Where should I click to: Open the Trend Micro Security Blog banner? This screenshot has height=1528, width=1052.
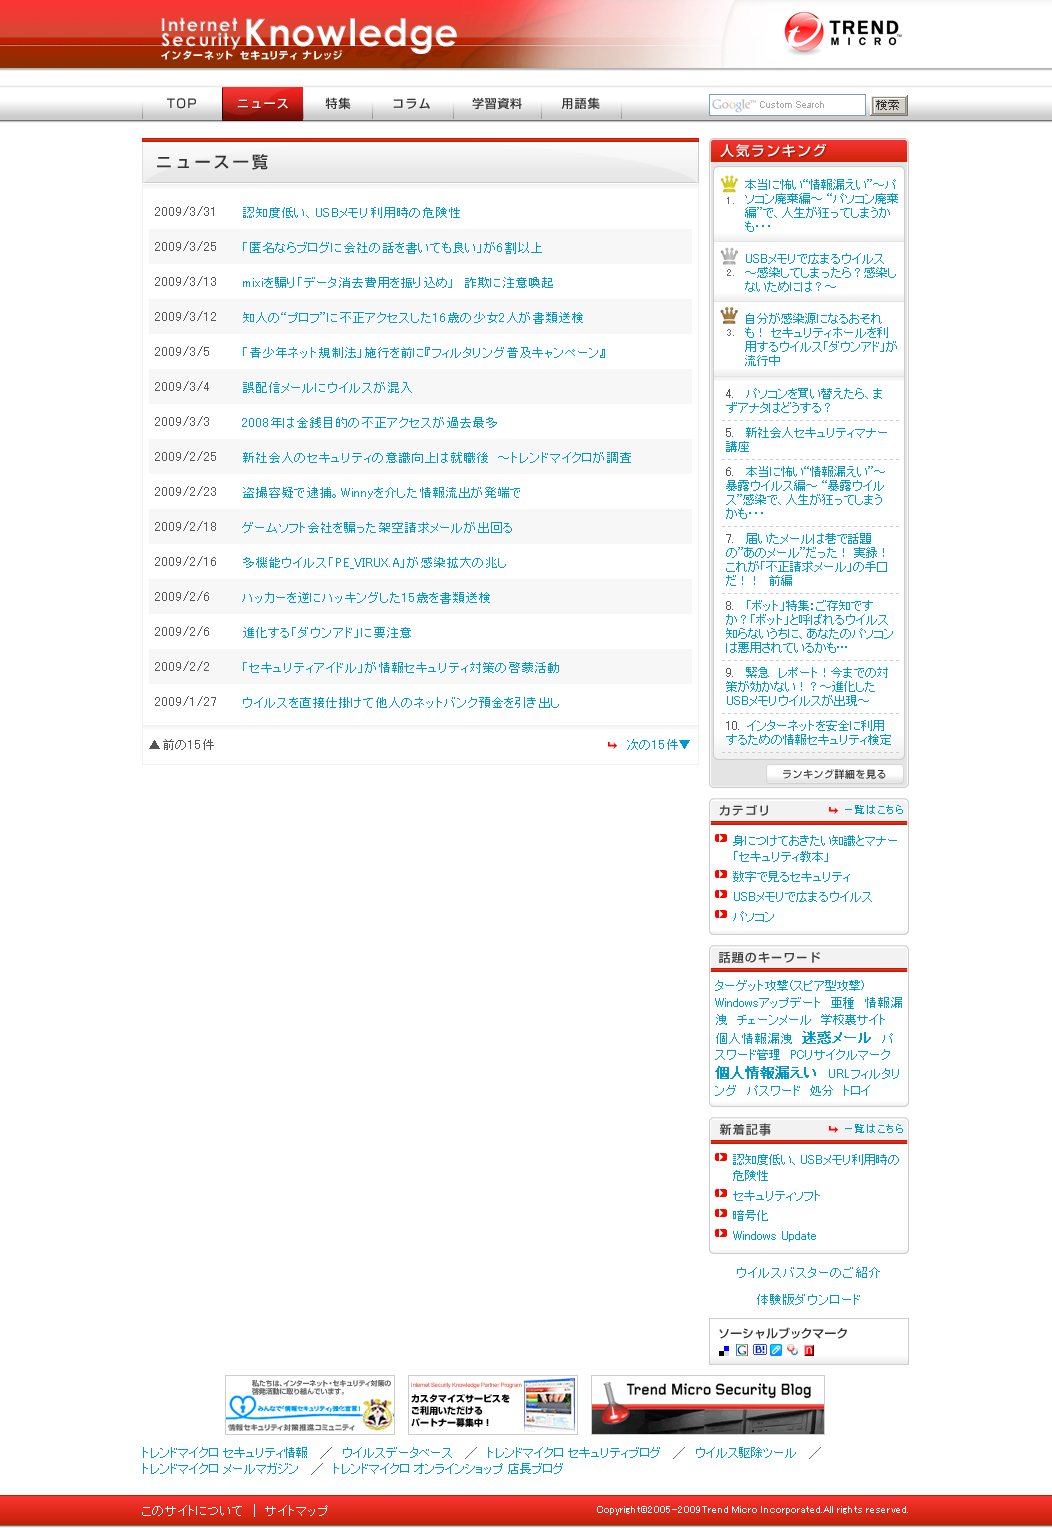(708, 1405)
